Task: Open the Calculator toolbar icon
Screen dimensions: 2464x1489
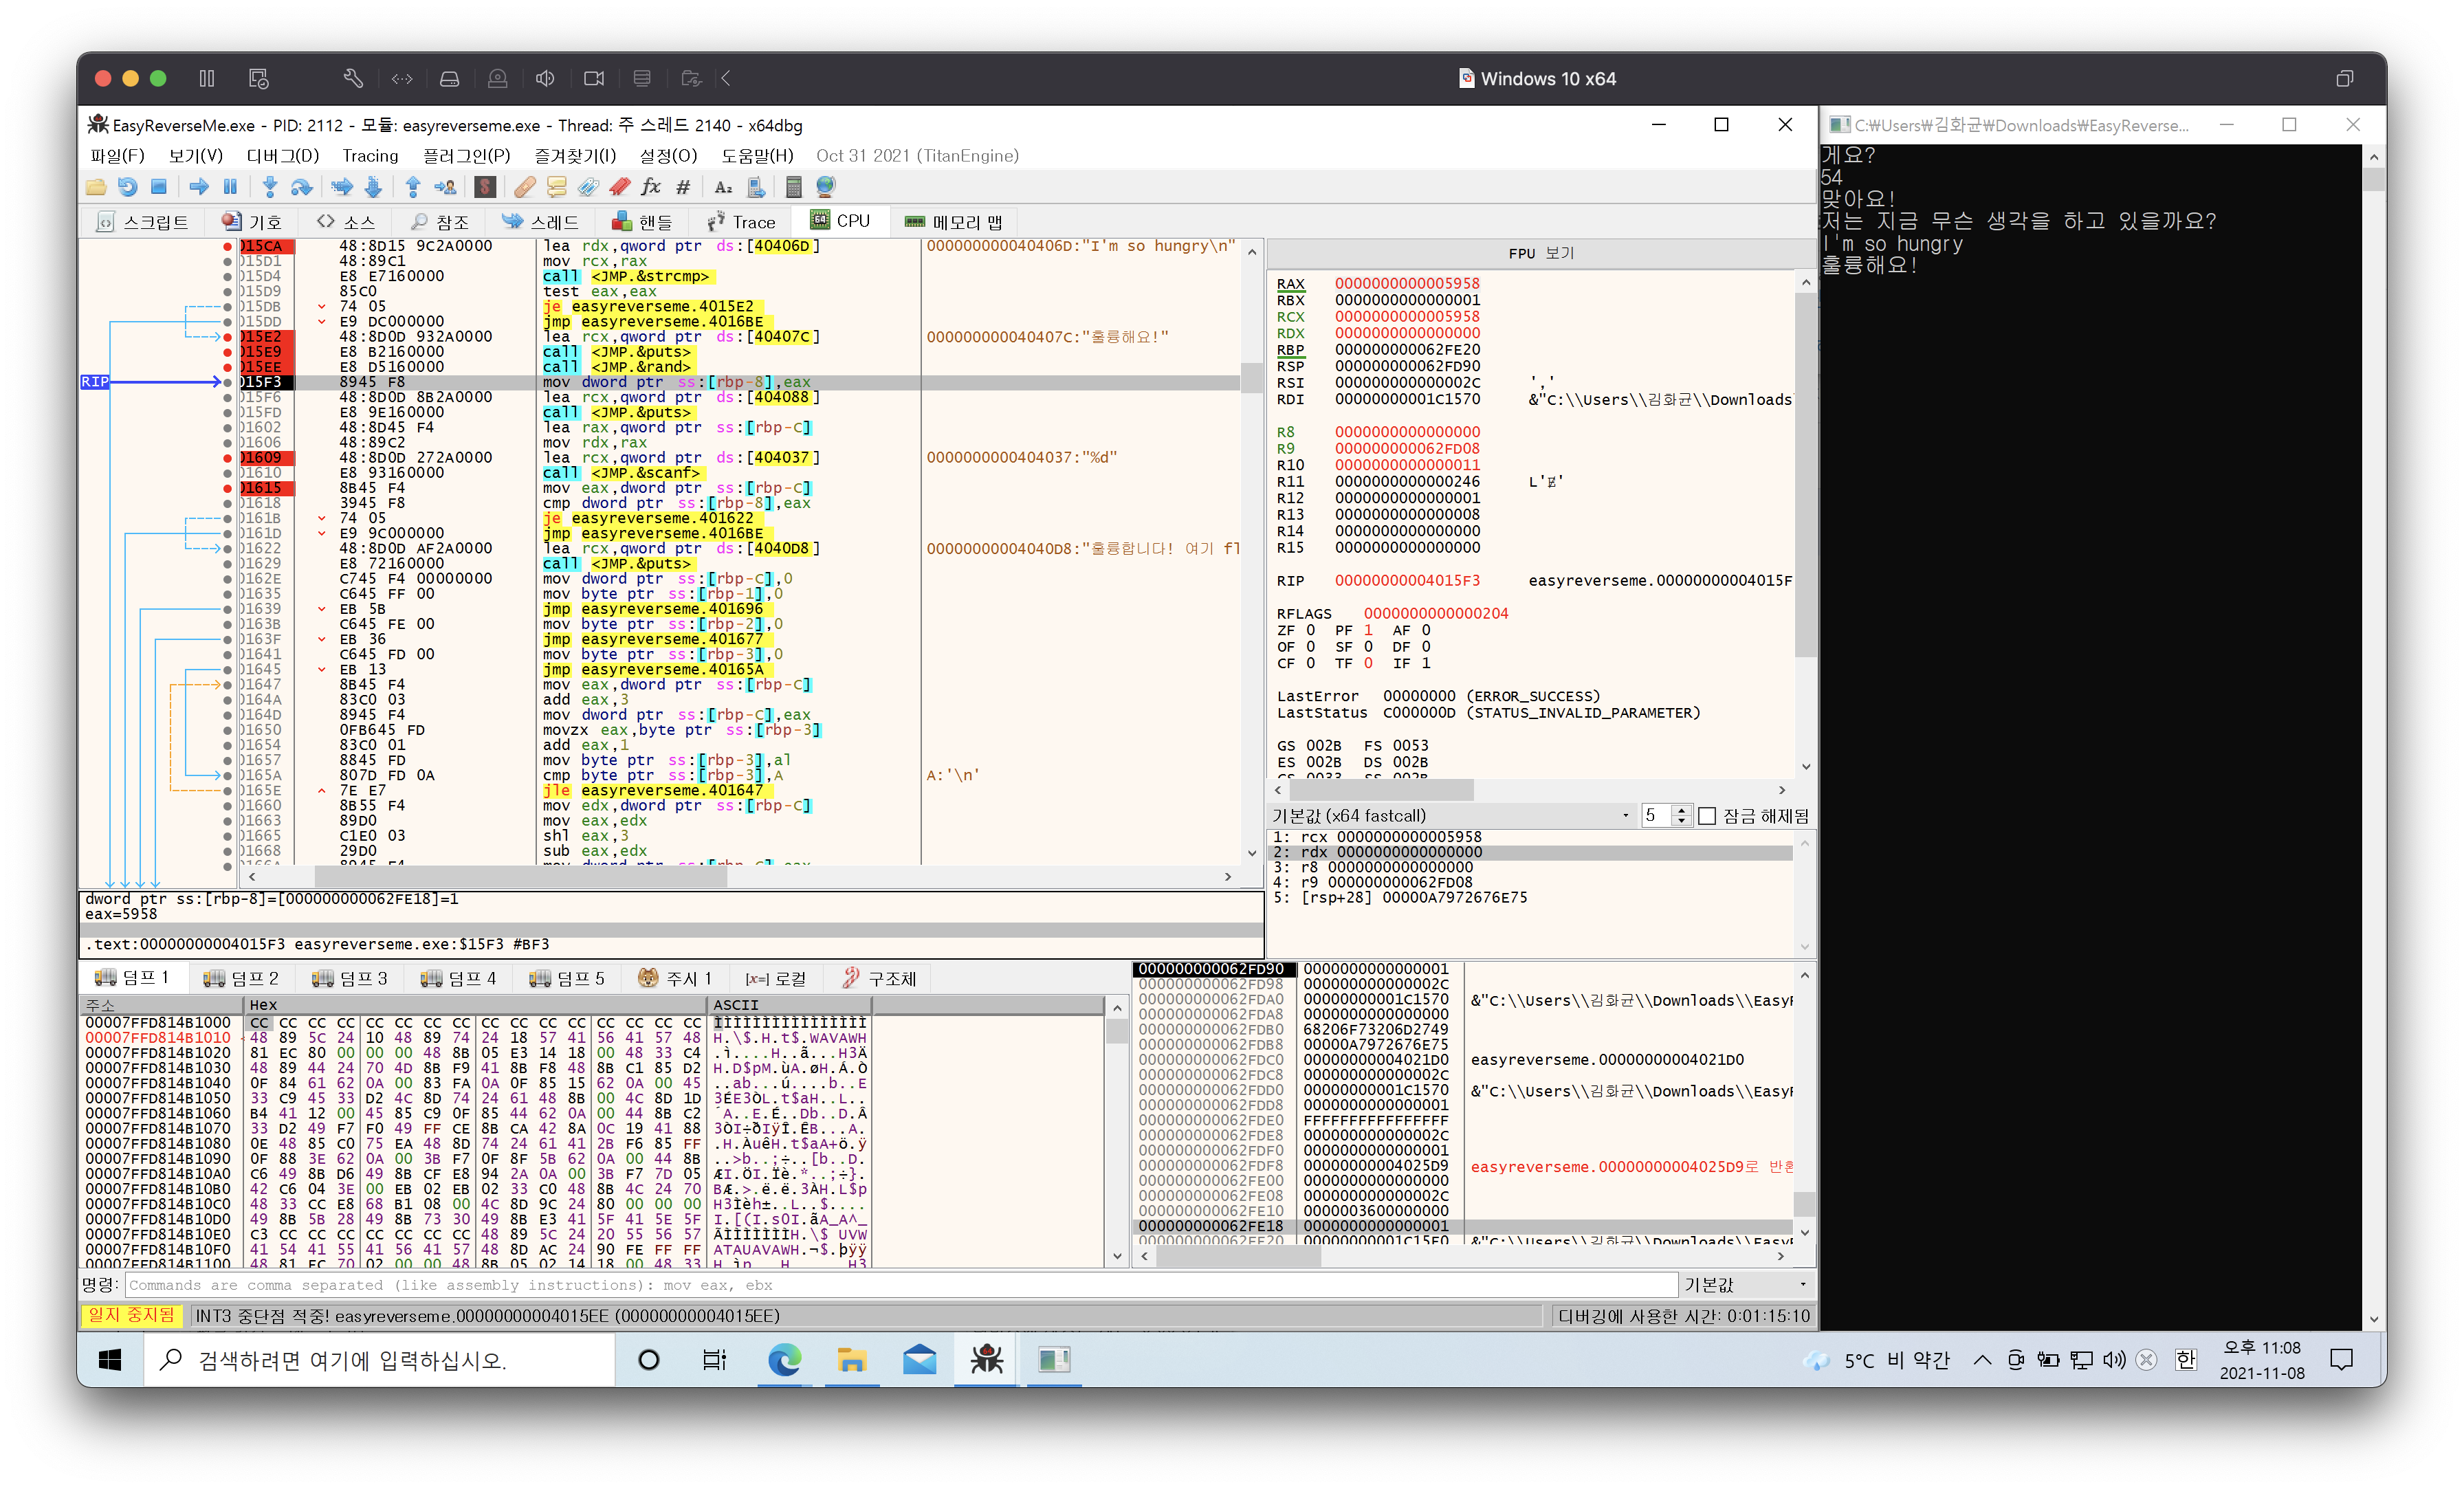Action: [794, 187]
